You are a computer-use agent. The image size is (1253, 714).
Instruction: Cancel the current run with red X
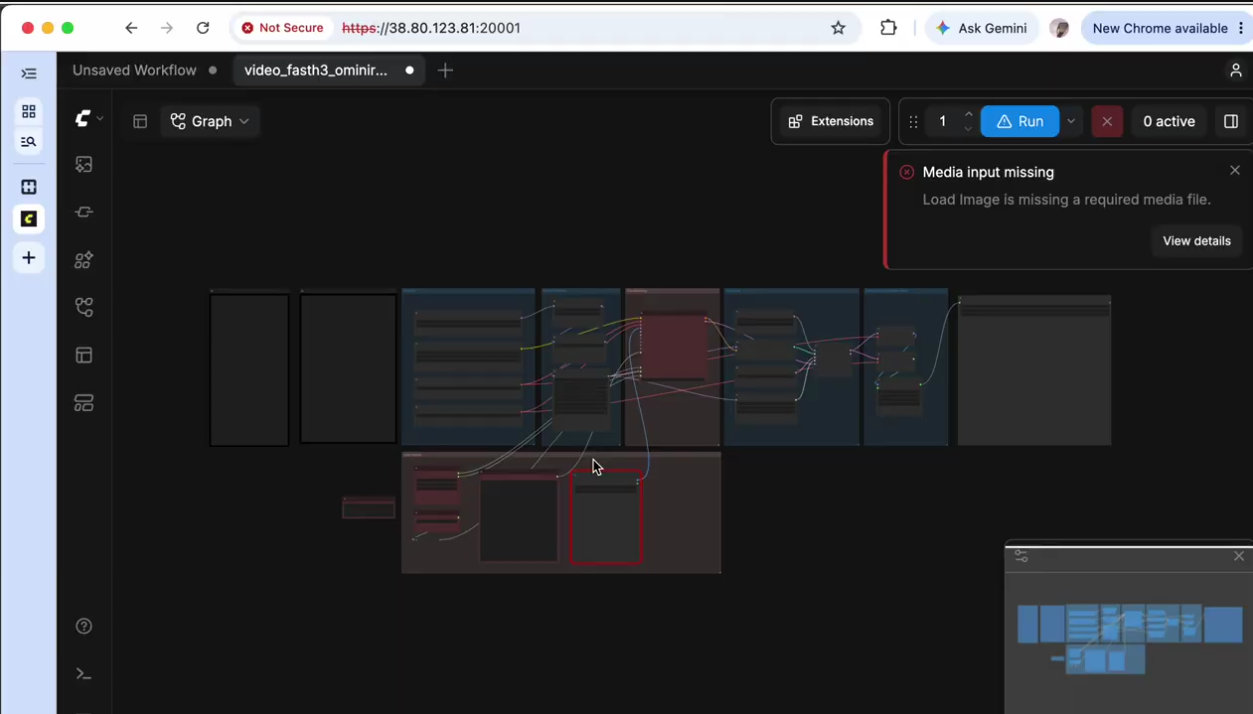coord(1107,121)
